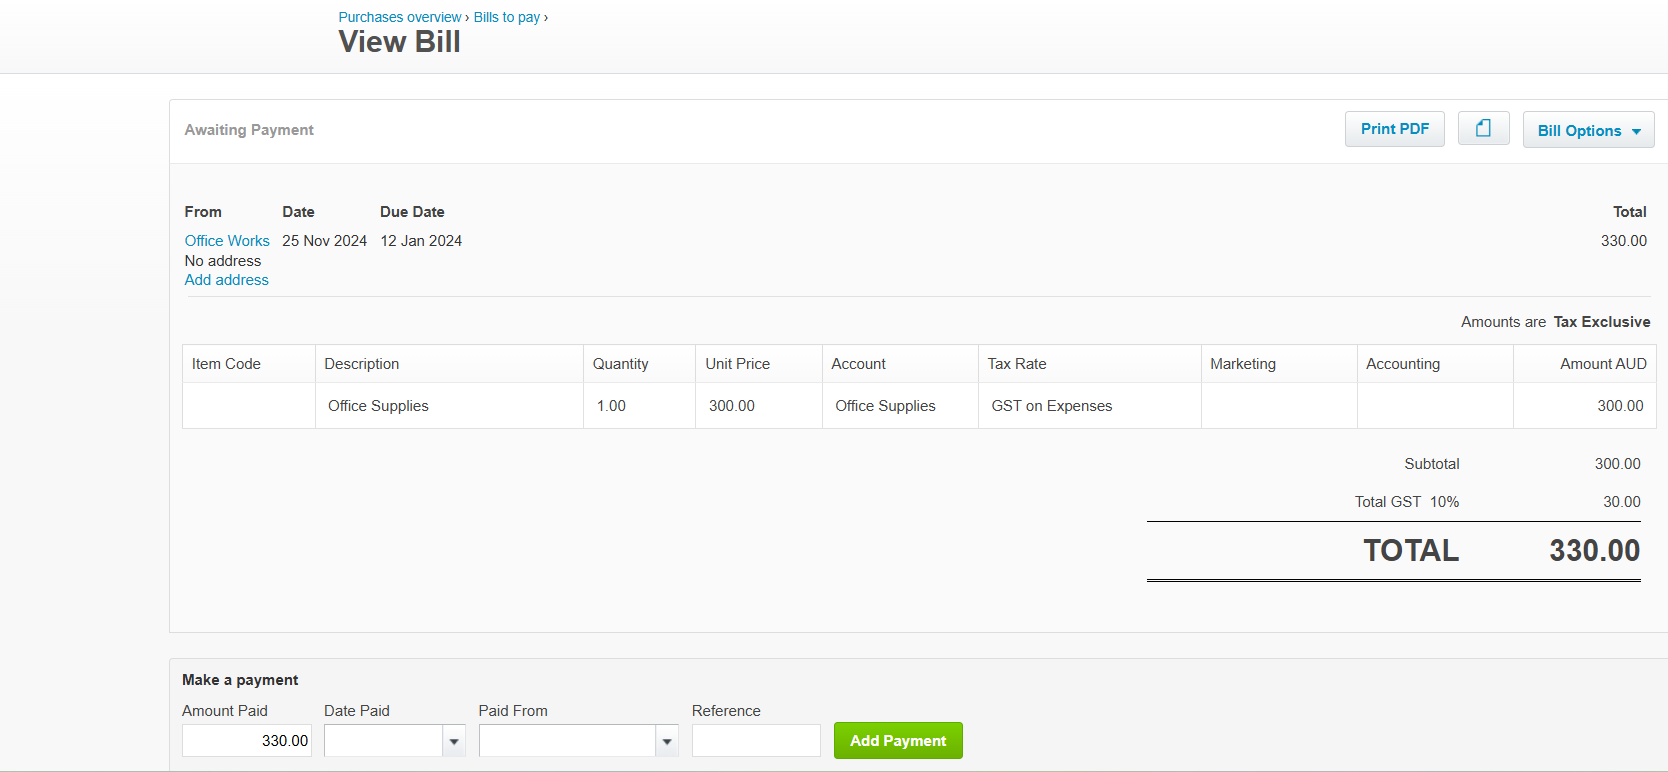Open the Bills to pay breadcrumb

pyautogui.click(x=506, y=17)
